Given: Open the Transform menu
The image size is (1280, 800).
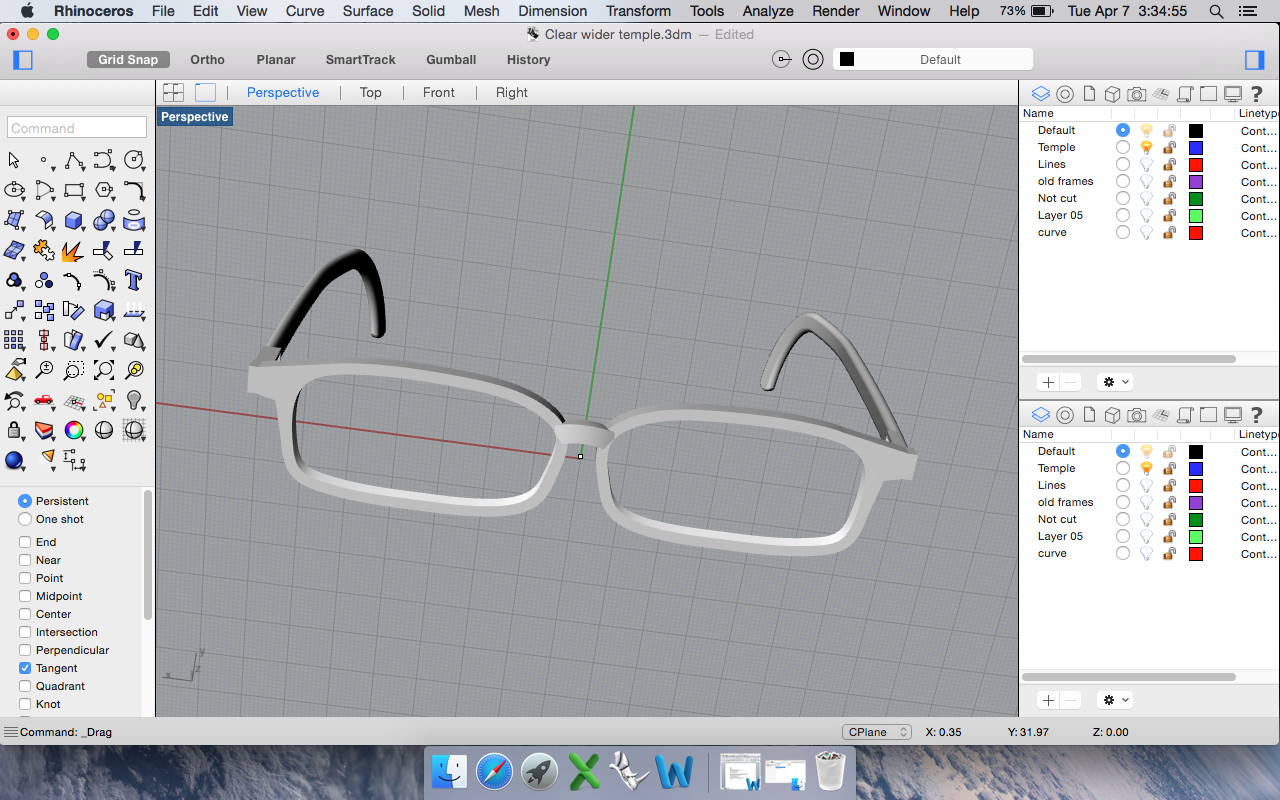Looking at the screenshot, I should point(638,11).
